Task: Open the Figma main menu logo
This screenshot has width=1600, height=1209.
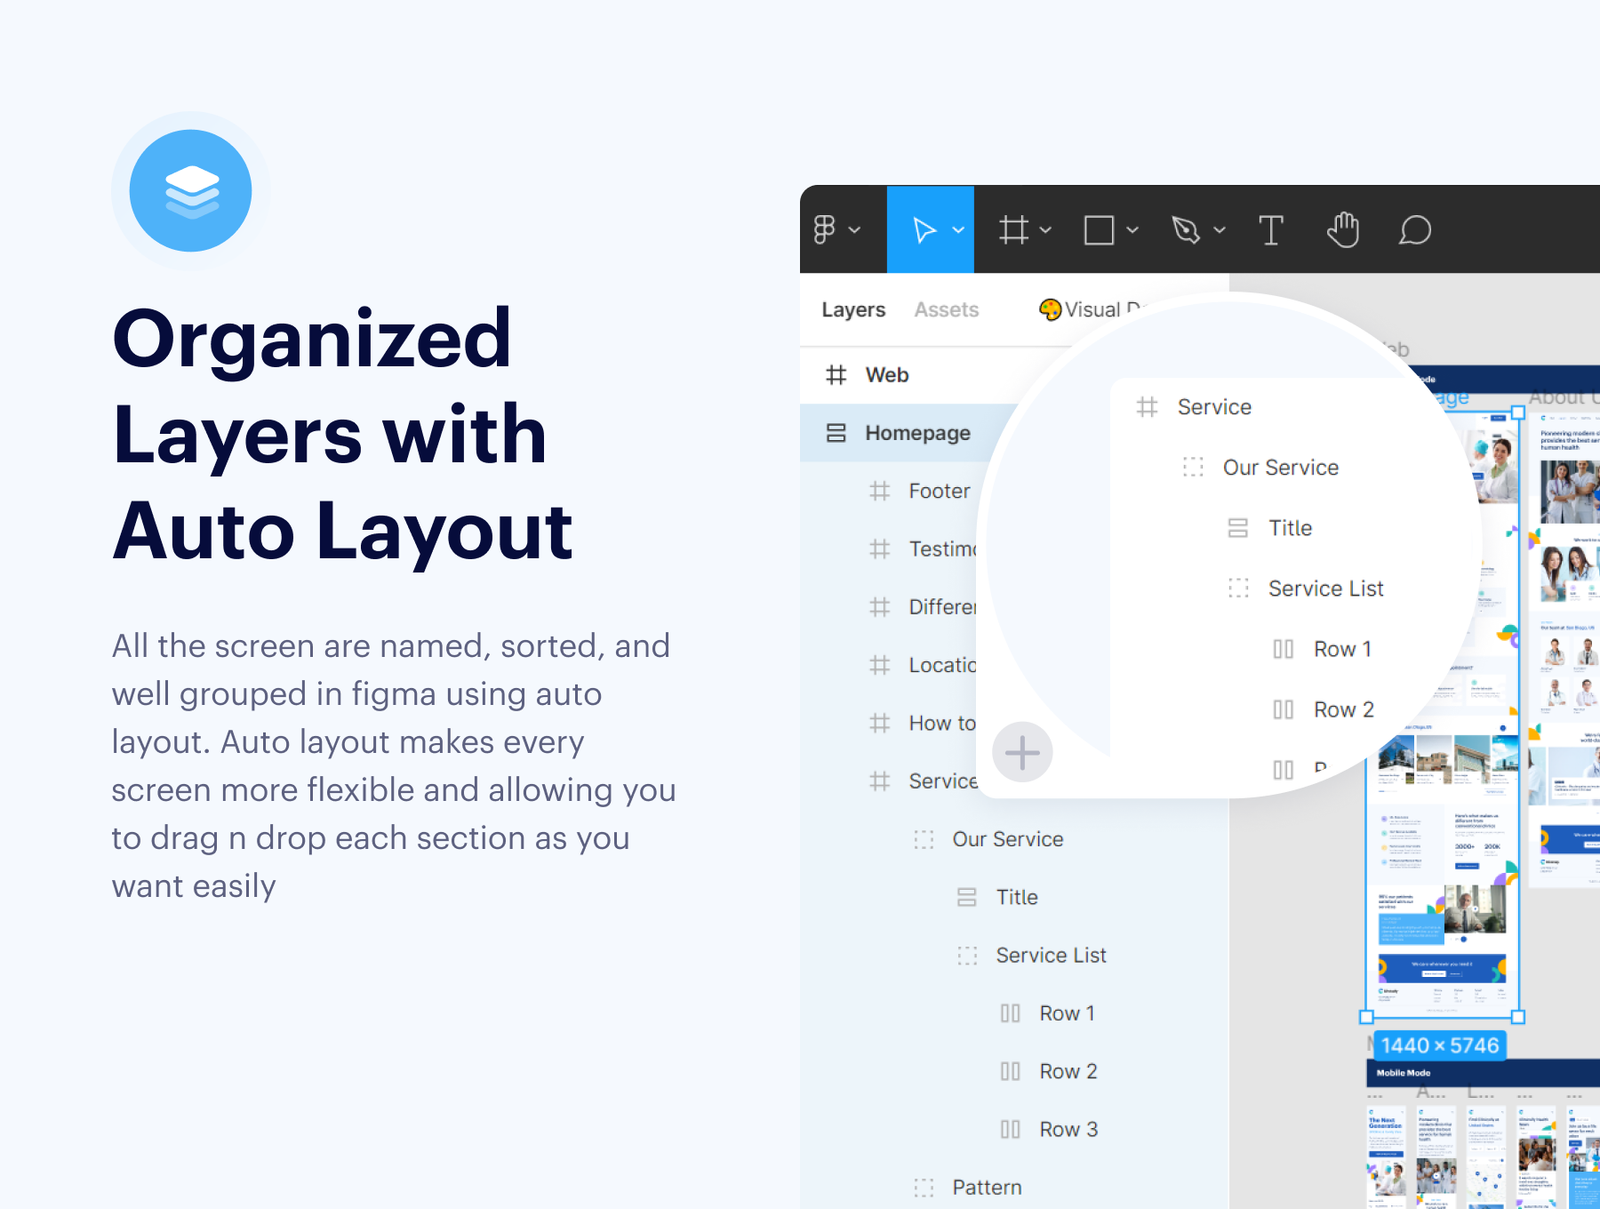Action: click(824, 230)
